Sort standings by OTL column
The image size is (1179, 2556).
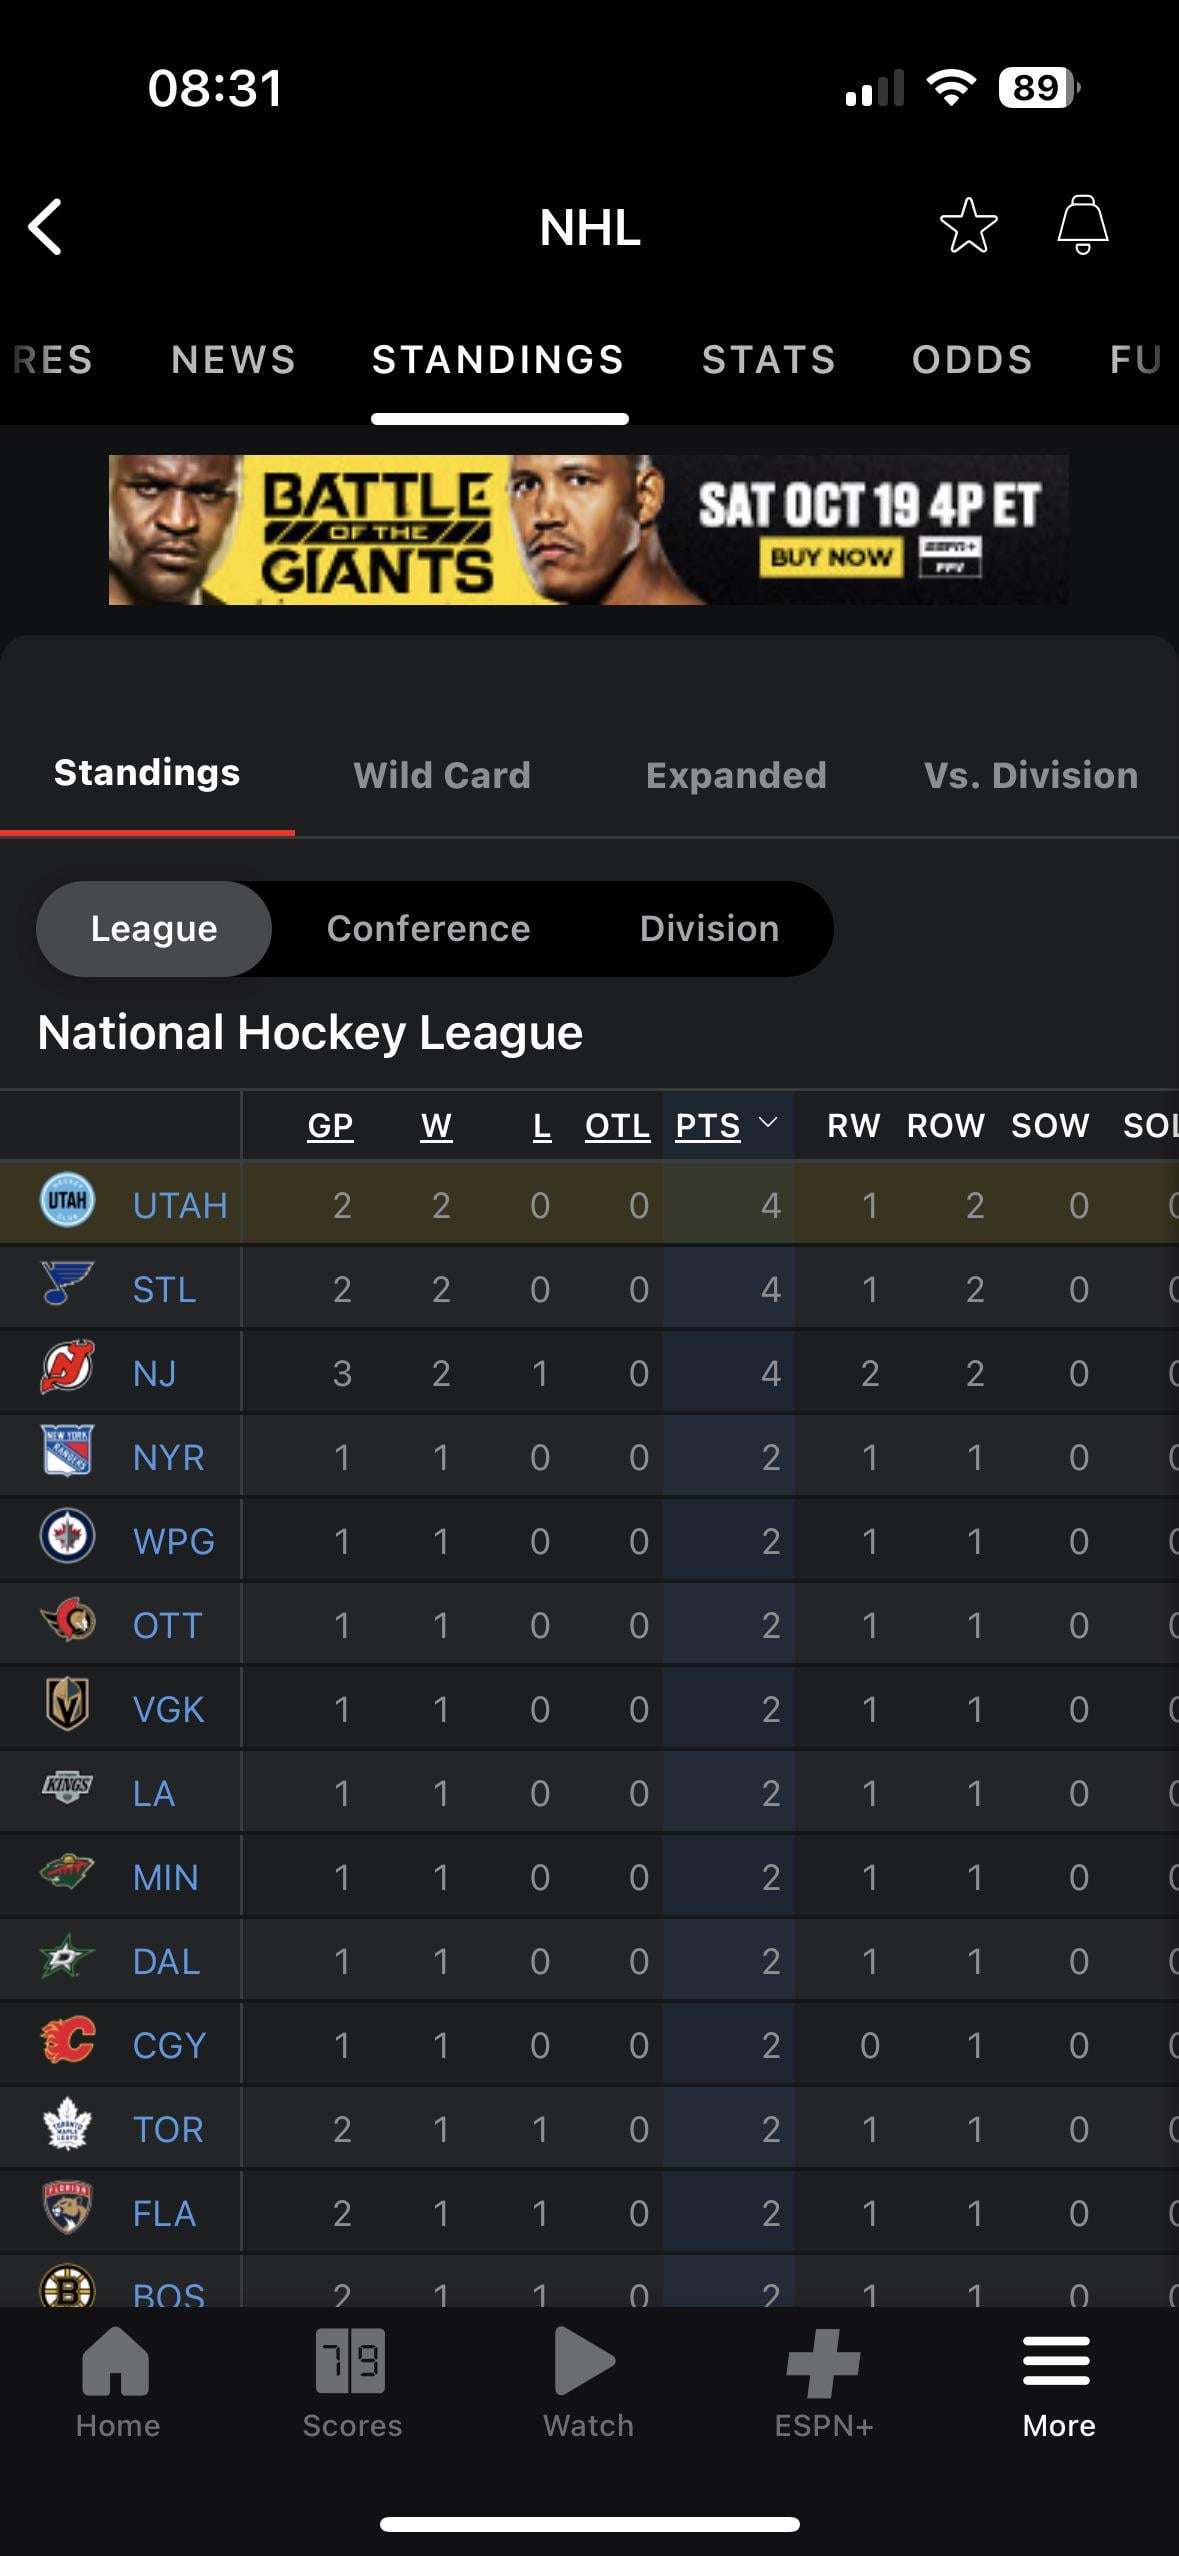tap(617, 1126)
